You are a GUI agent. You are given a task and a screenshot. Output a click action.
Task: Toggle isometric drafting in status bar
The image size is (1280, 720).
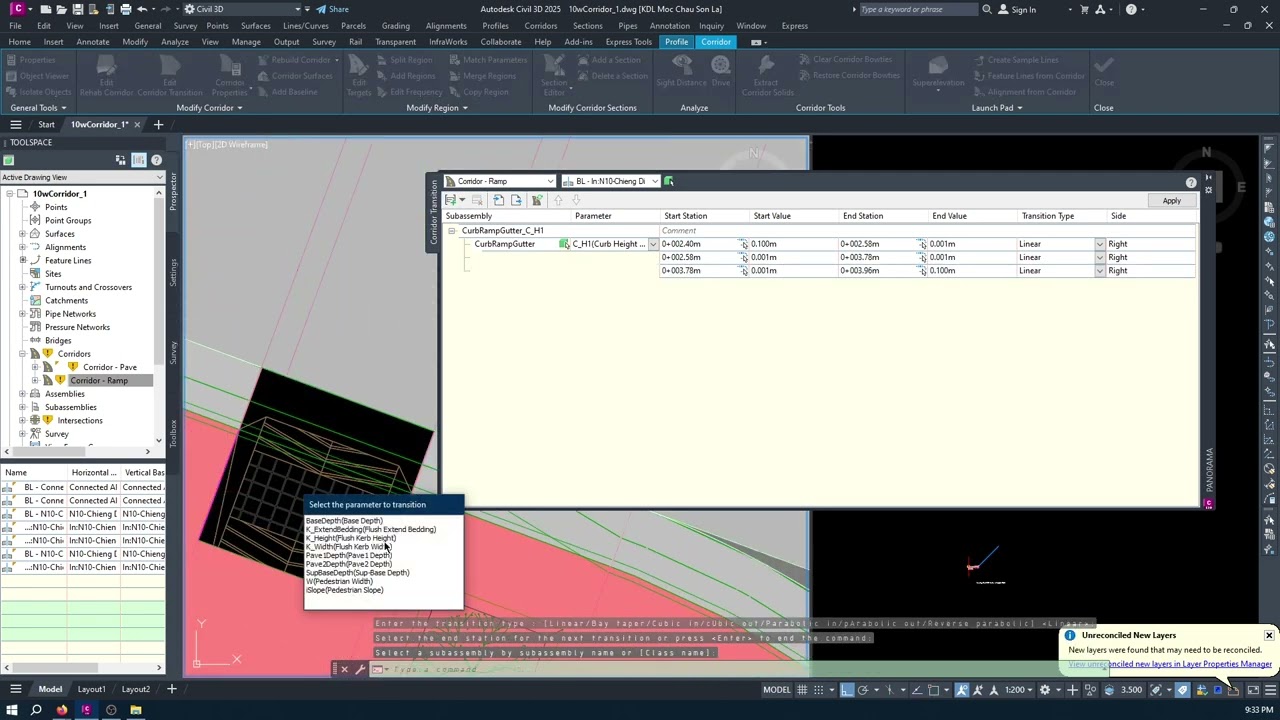click(x=889, y=689)
